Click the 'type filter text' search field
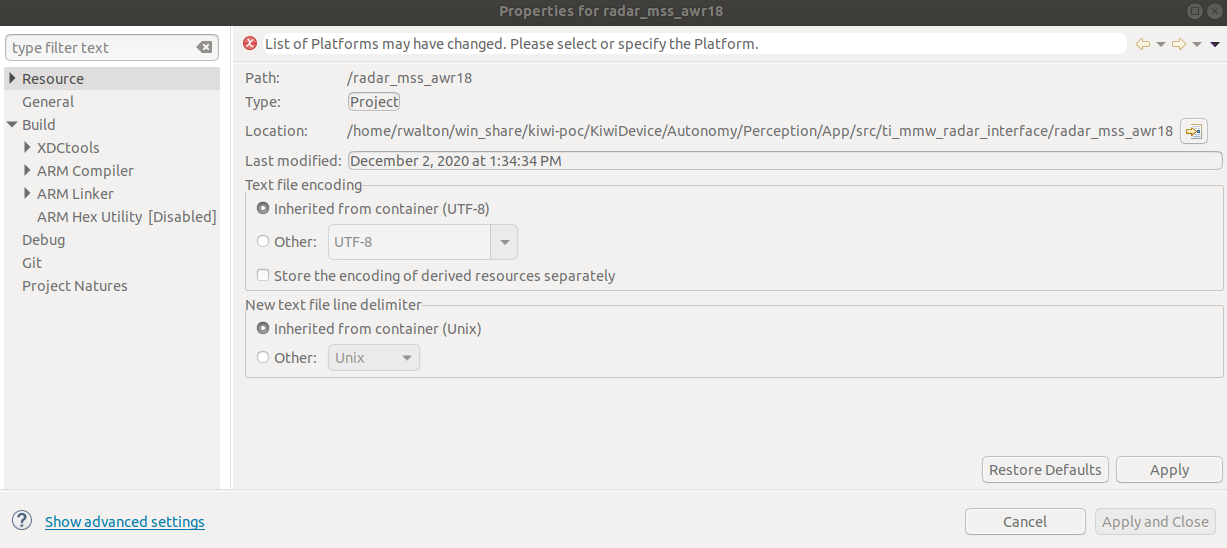 100,47
